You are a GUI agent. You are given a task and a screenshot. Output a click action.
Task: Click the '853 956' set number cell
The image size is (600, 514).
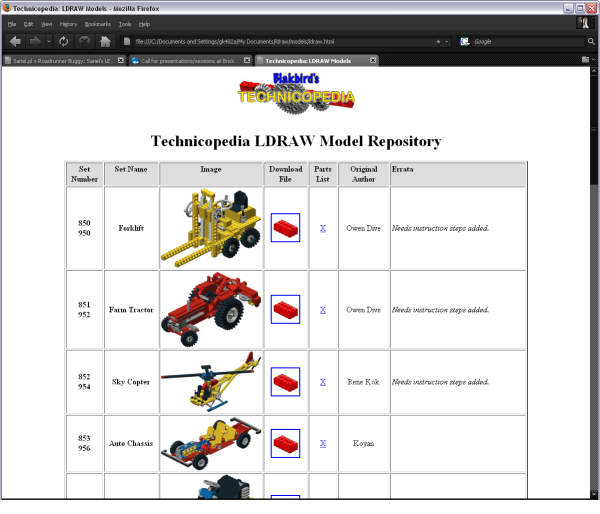[x=85, y=443]
